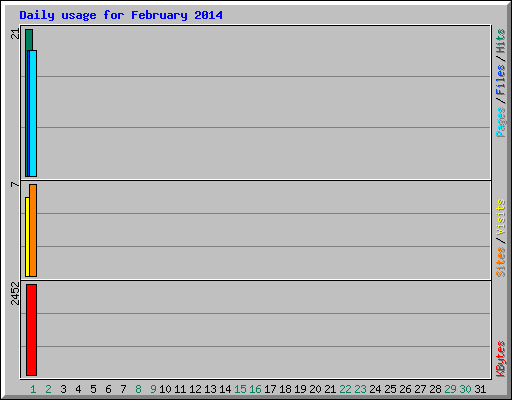Screen dimensions: 512x400
Task: Click the yellow 'Visits' legend label
Action: 500,217
